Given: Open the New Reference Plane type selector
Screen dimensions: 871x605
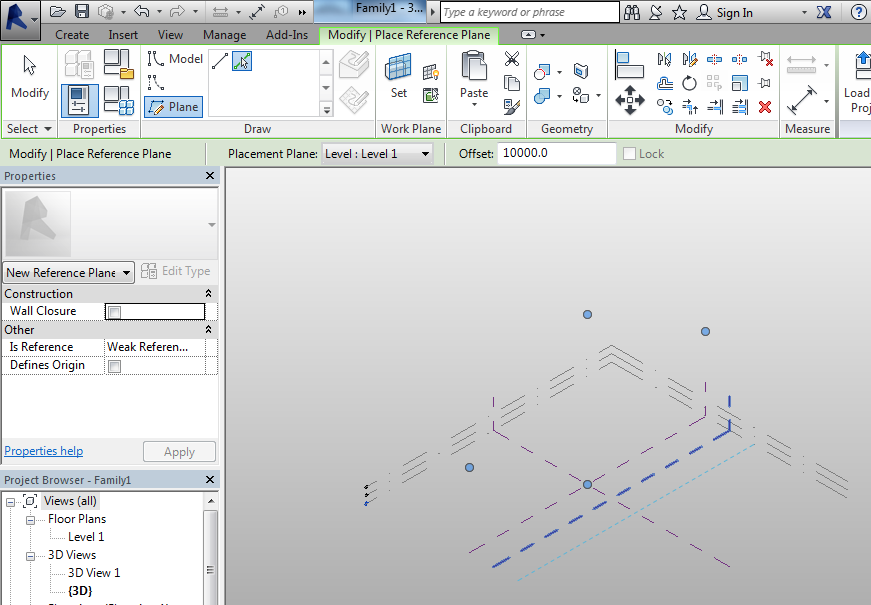Looking at the screenshot, I should (x=69, y=273).
